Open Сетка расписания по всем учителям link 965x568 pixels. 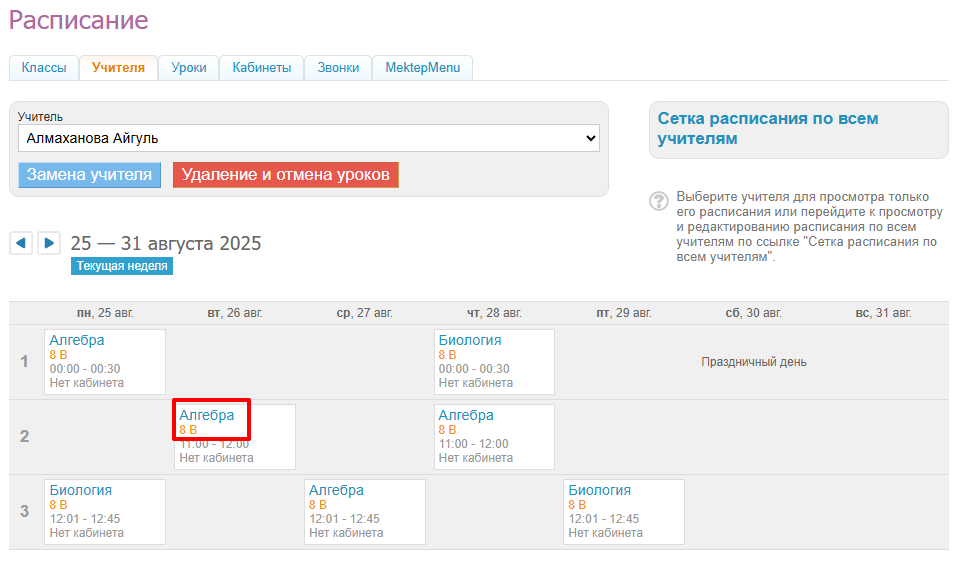pyautogui.click(x=767, y=128)
